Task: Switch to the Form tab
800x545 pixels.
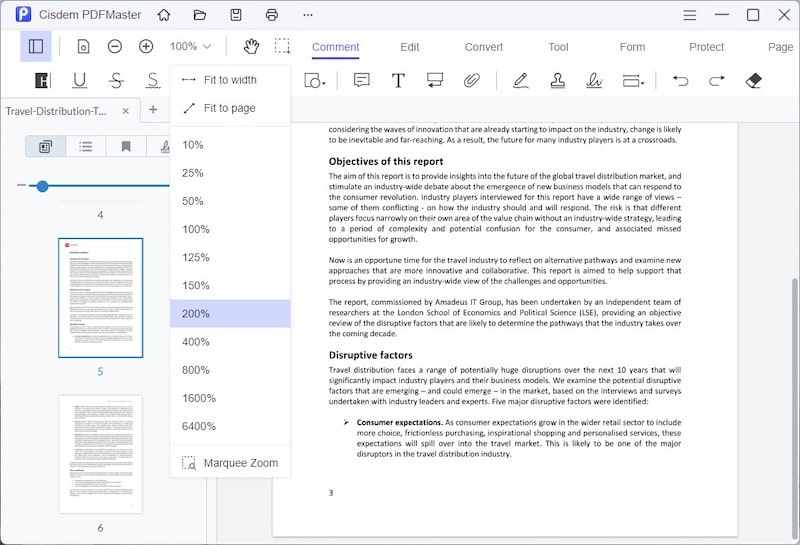Action: (632, 47)
